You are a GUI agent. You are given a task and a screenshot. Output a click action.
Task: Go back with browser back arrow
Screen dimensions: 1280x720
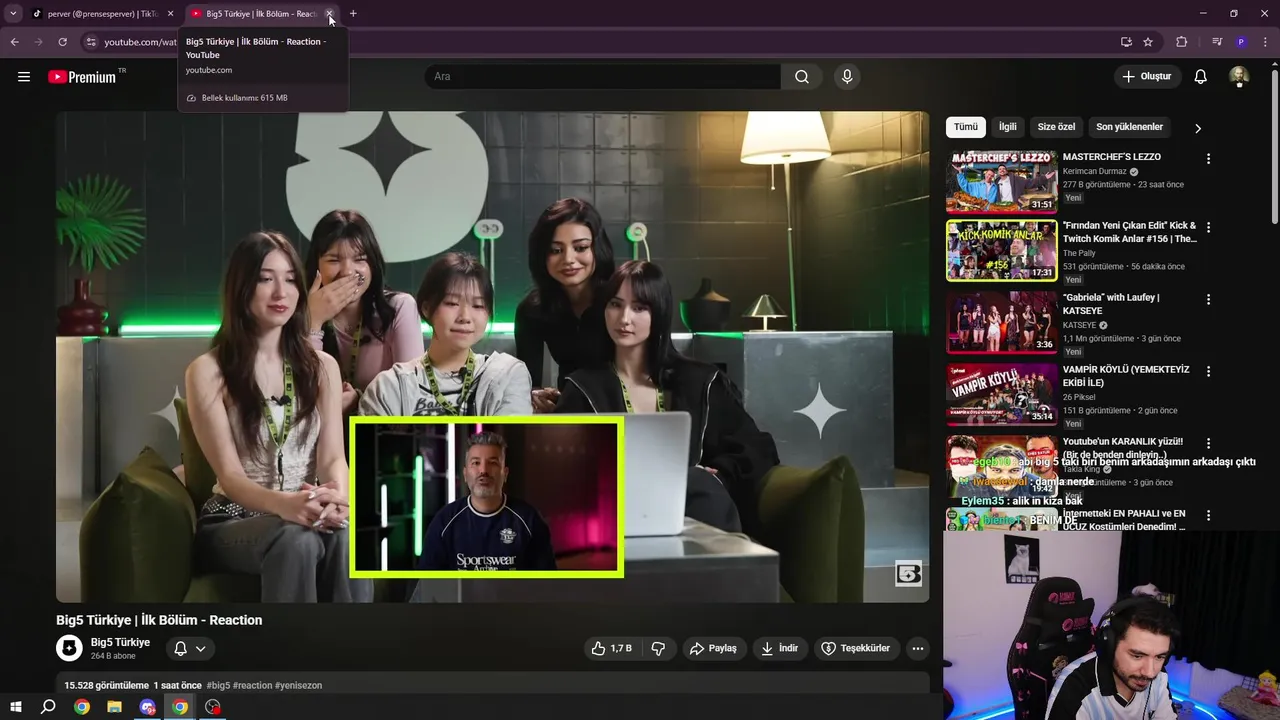point(14,42)
